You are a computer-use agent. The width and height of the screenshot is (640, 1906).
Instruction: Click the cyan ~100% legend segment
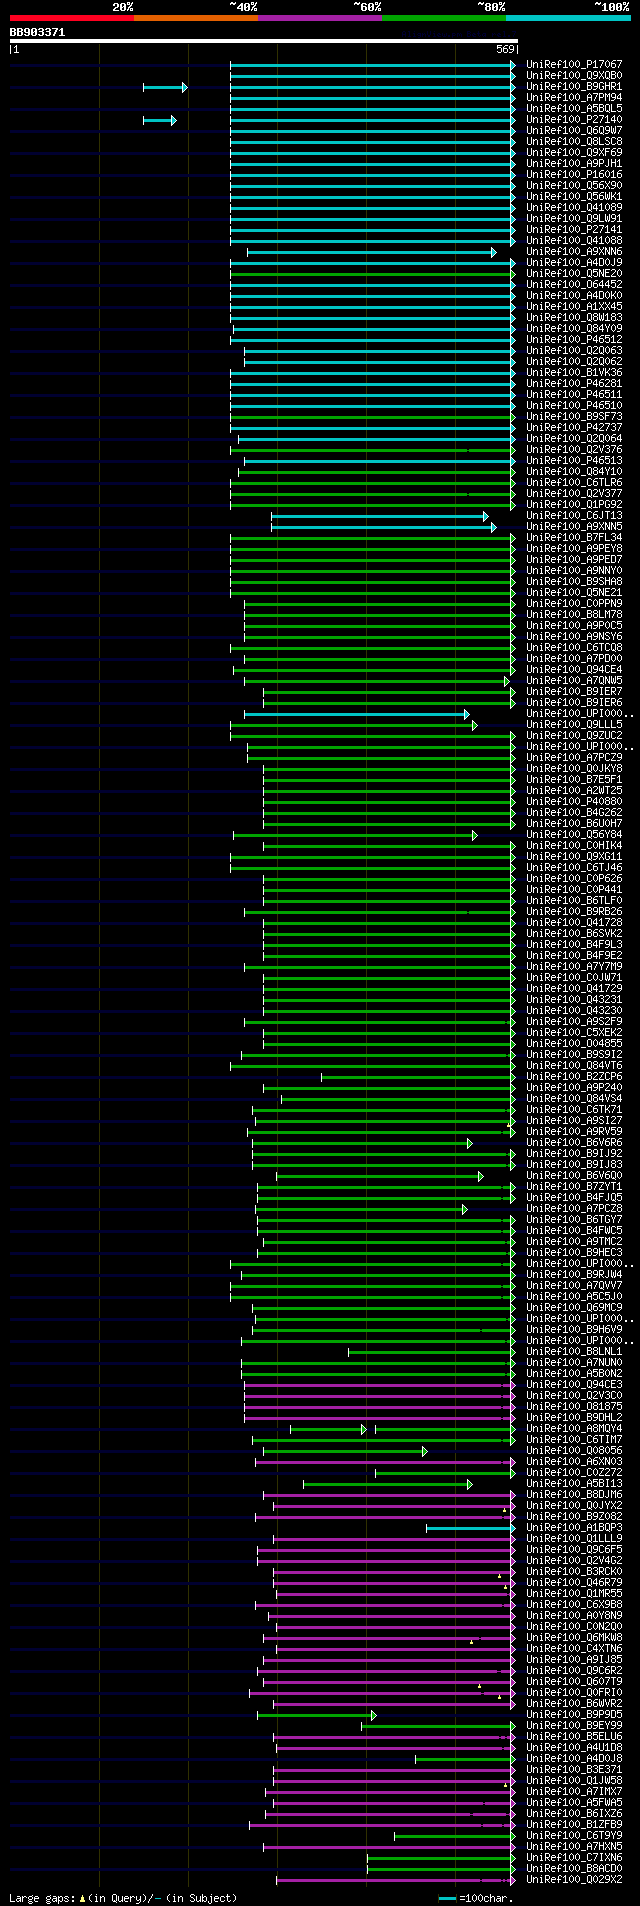[567, 18]
